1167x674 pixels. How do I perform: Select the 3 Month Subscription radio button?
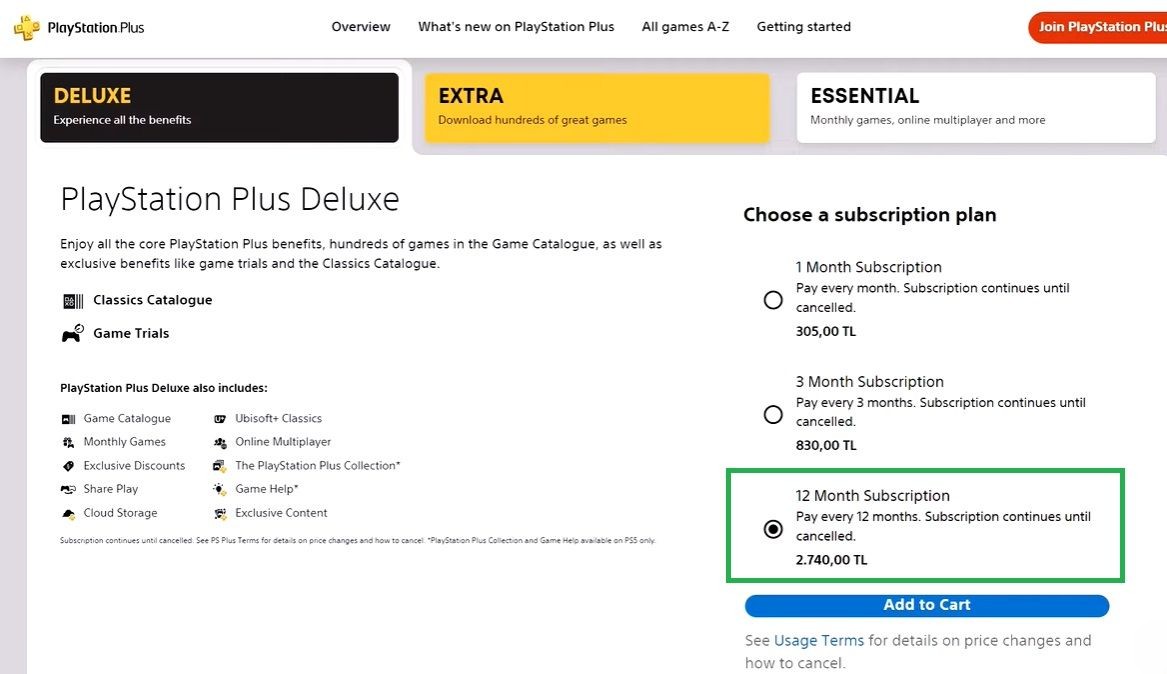(773, 414)
